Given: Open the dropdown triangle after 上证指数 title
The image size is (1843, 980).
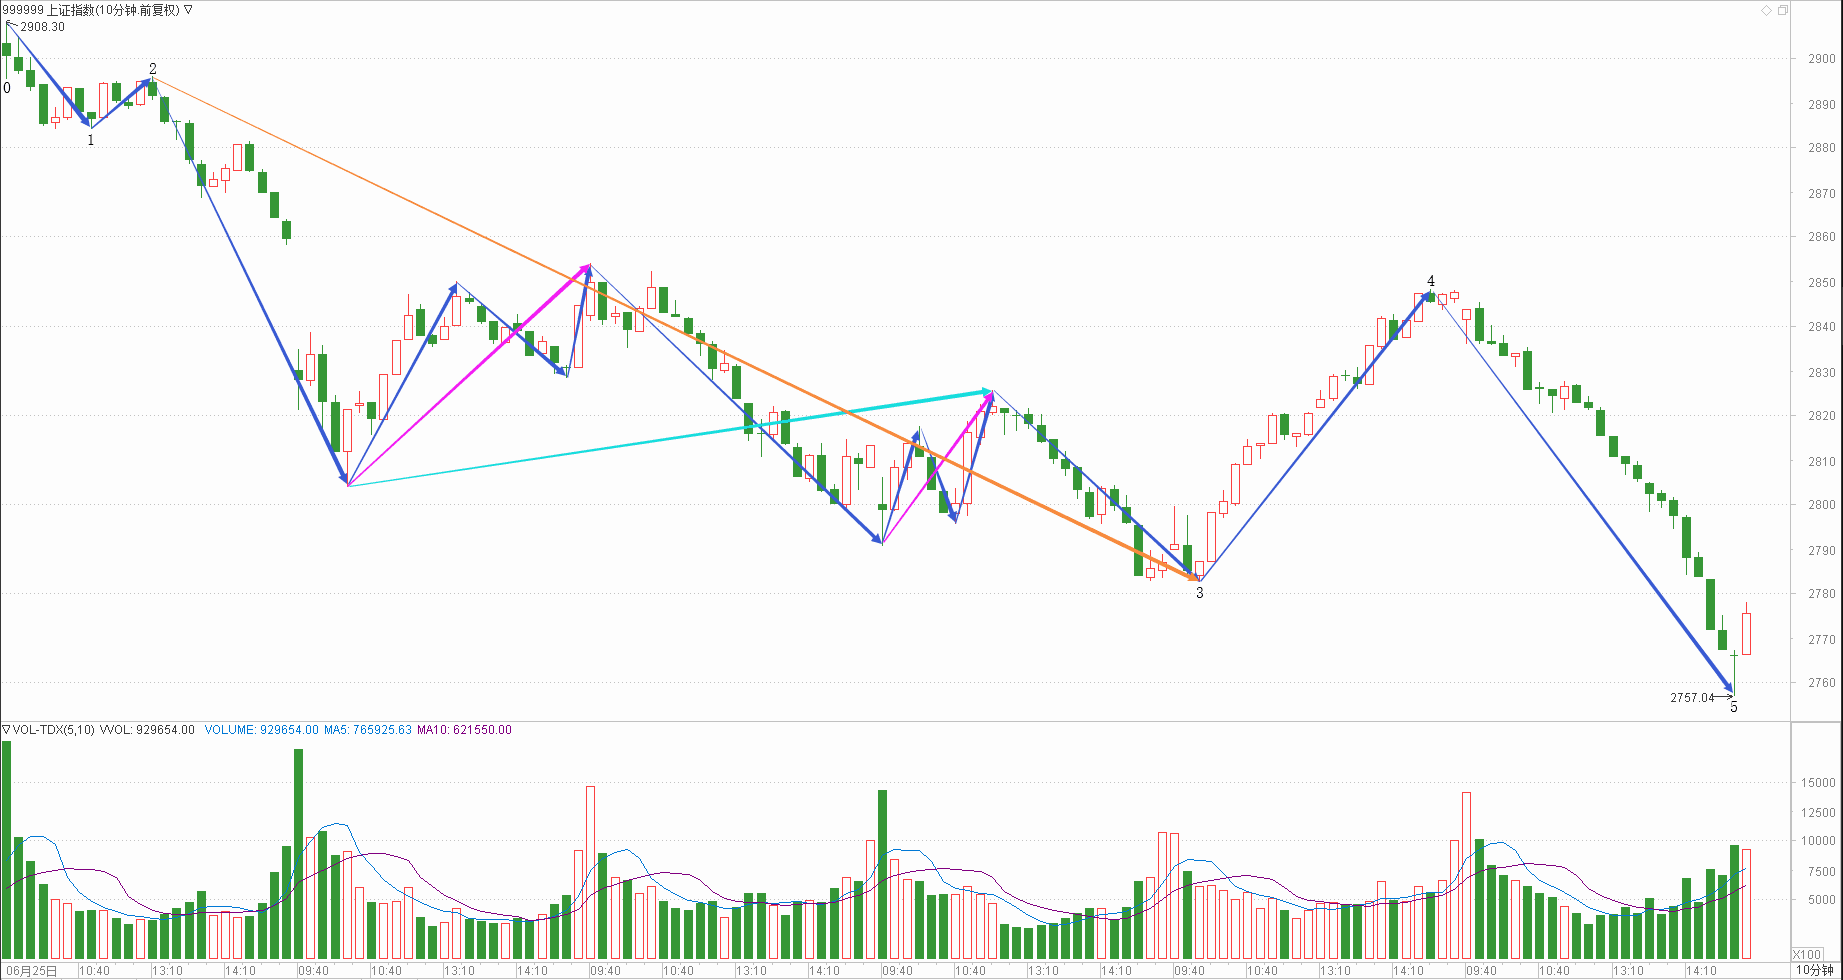Looking at the screenshot, I should click(189, 10).
